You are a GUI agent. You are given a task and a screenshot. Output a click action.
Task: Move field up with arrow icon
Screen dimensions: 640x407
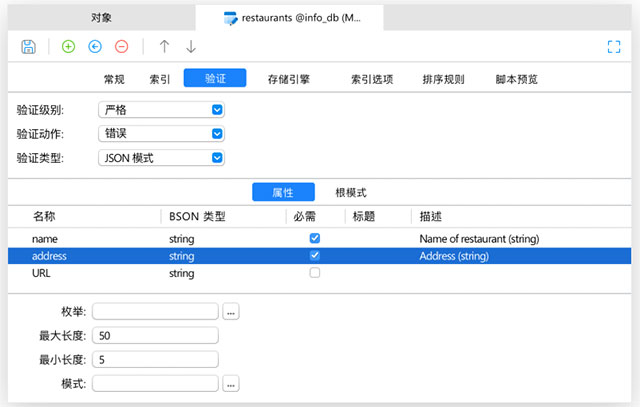(164, 47)
